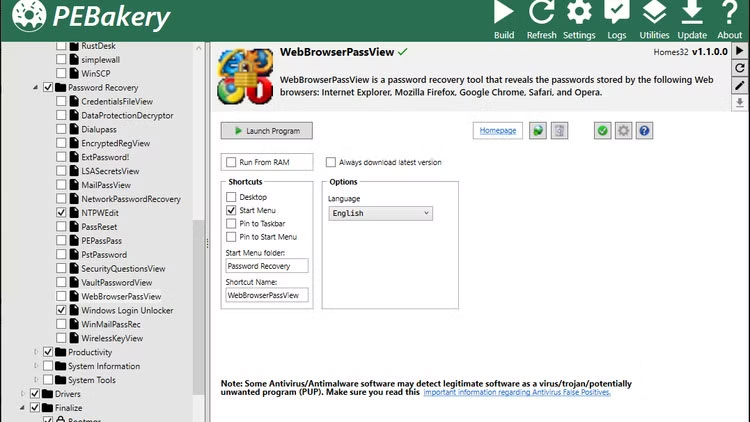Click the NTPWEdit file icon
The height and width of the screenshot is (422, 750).
[74, 213]
